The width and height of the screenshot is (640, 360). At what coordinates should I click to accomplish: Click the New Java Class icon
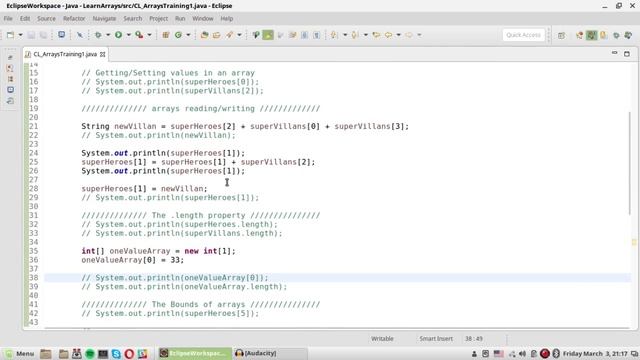pos(178,35)
